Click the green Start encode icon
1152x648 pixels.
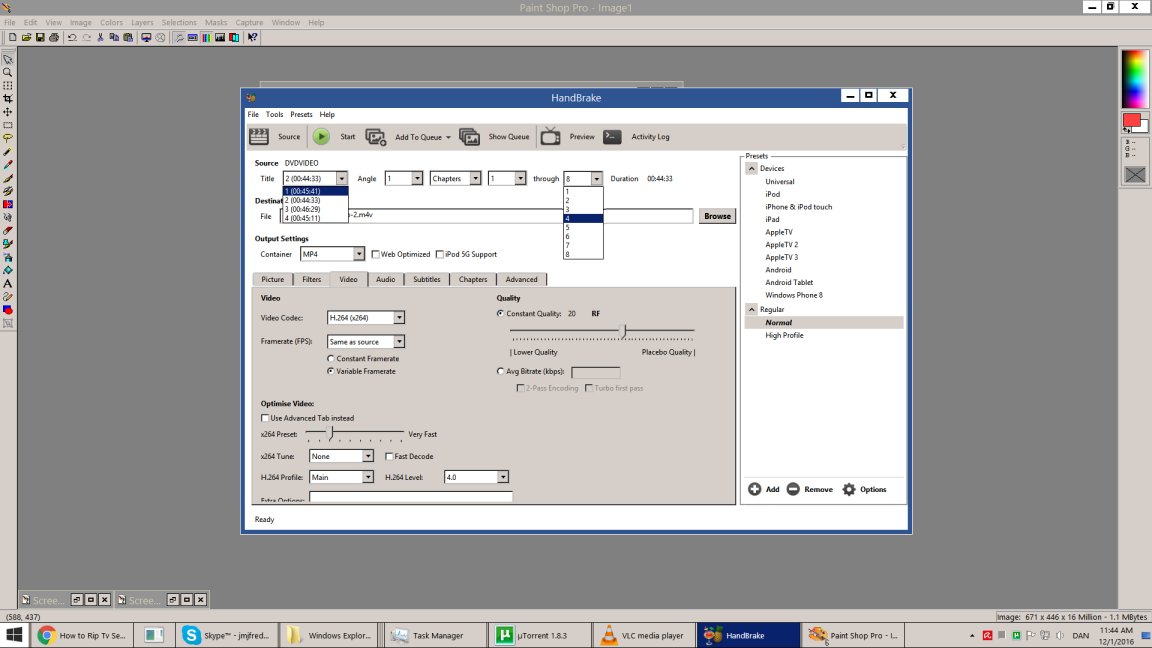coord(321,137)
